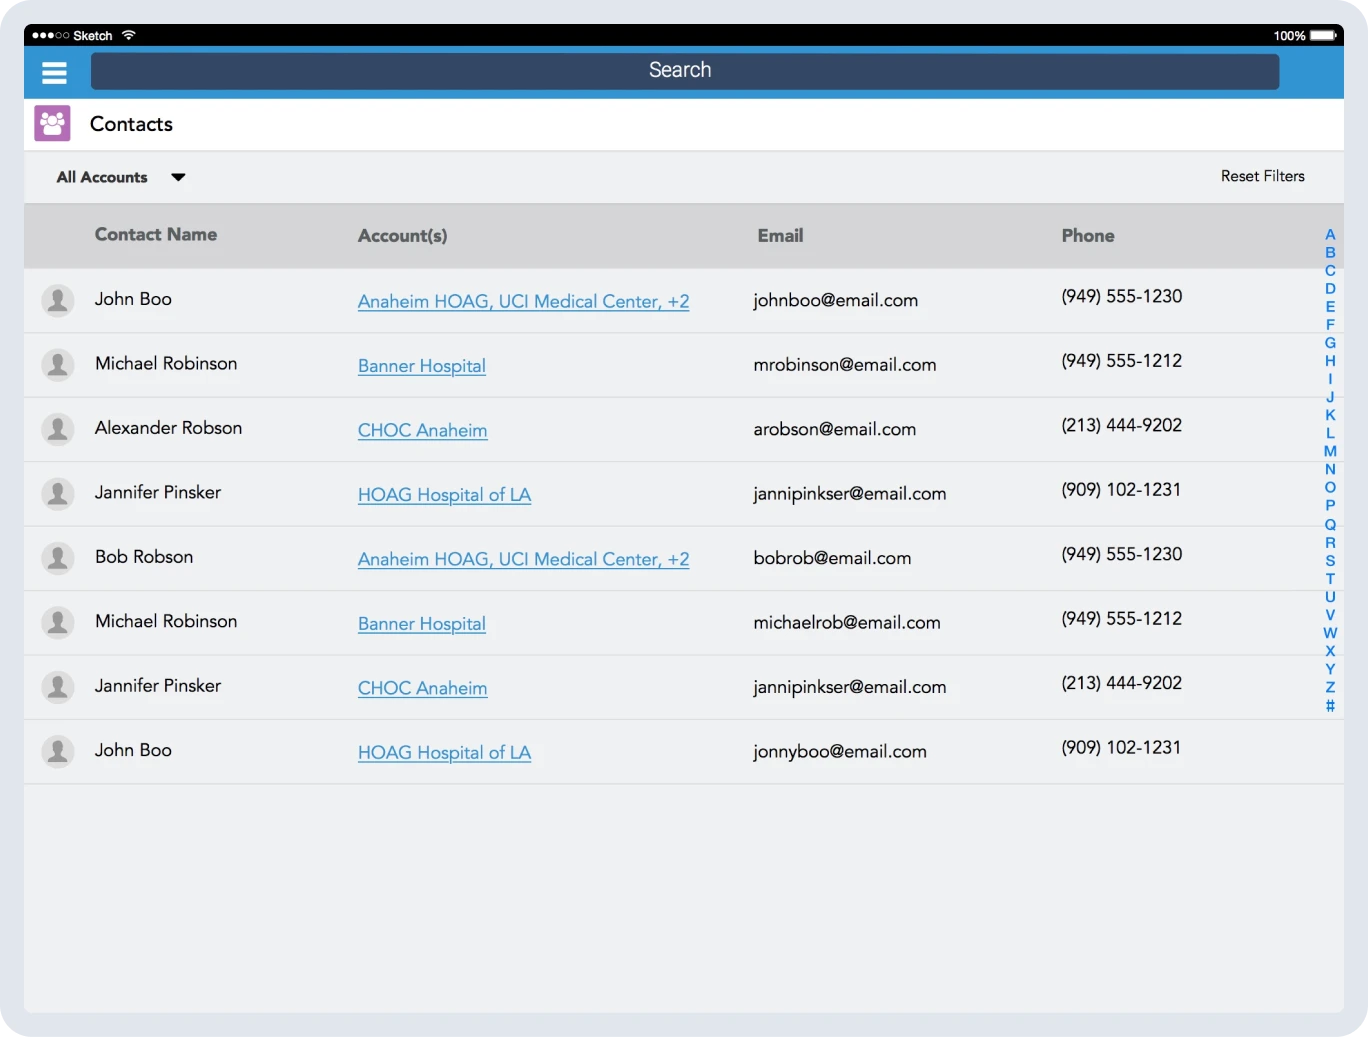
Task: Click phone (213) 444-9202 in Alexander Robson row
Action: [x=1121, y=425]
